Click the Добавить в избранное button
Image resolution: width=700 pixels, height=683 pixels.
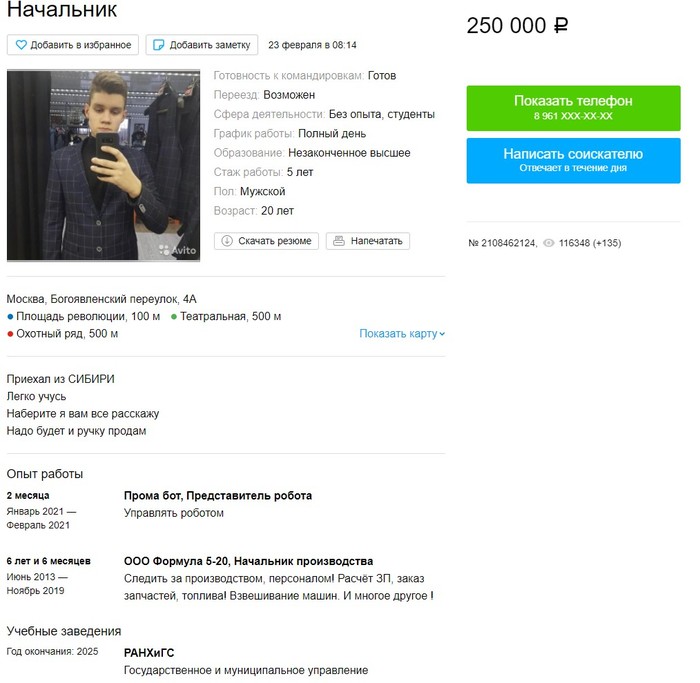pyautogui.click(x=73, y=45)
